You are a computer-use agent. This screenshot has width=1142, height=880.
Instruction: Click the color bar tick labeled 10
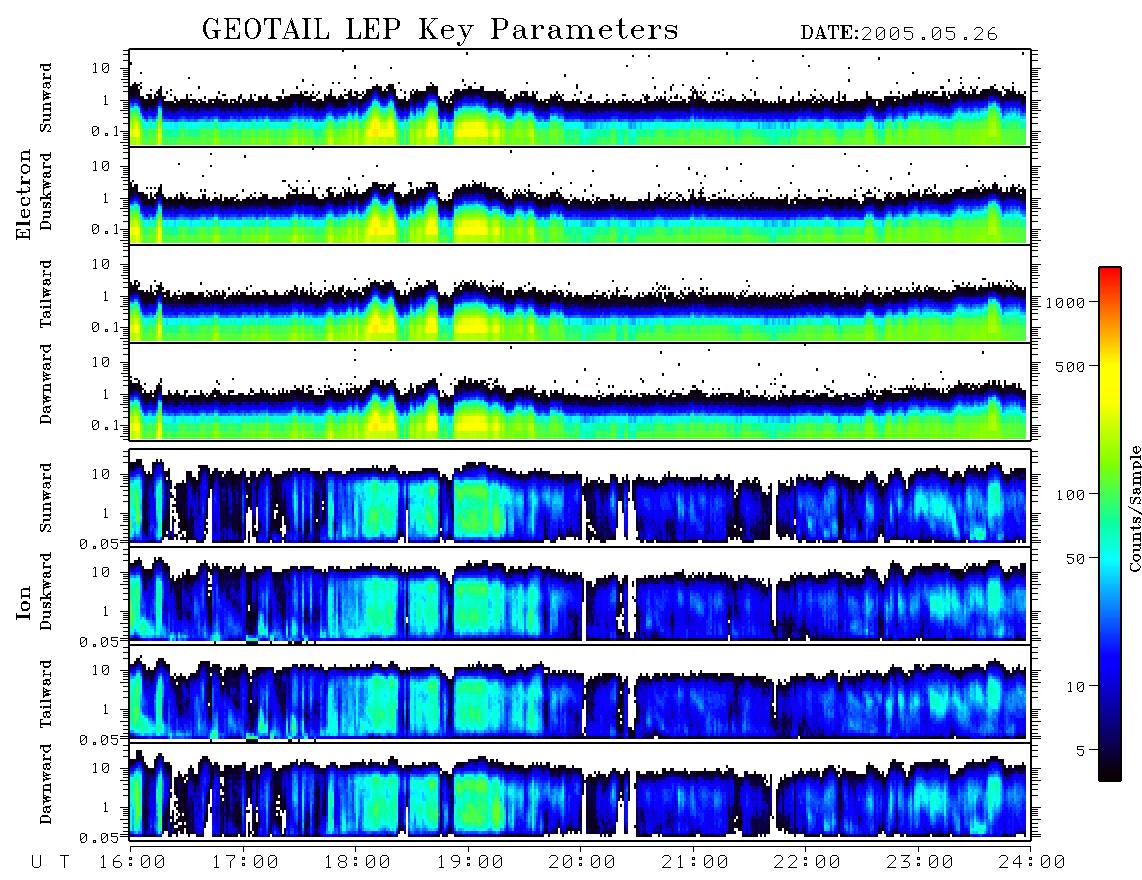coord(1074,686)
